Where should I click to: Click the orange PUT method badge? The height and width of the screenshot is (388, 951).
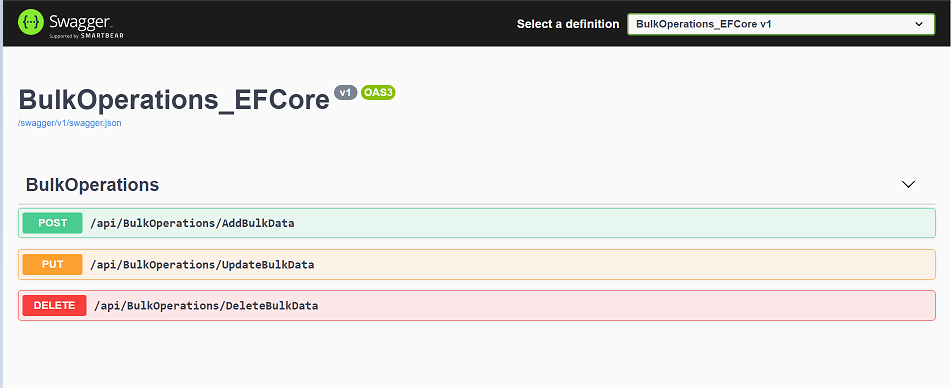tap(52, 264)
